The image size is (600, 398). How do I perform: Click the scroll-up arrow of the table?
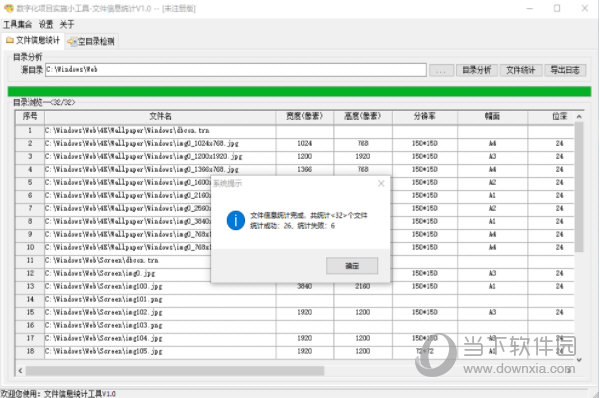pos(579,116)
